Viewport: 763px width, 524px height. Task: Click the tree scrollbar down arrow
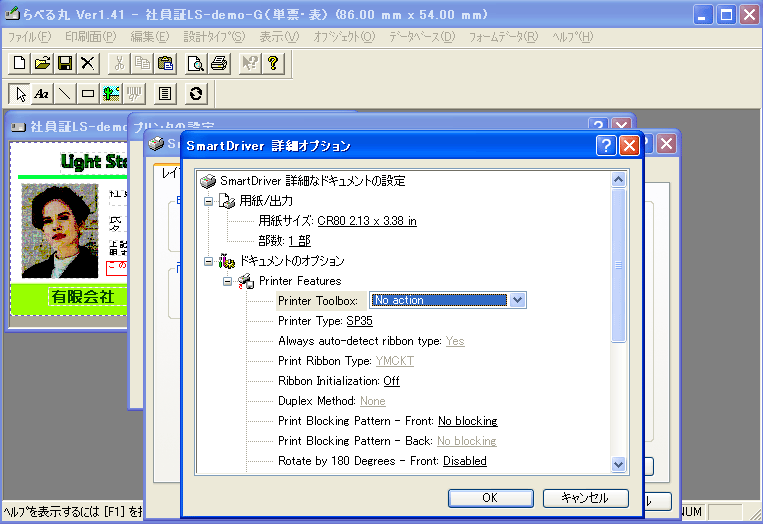click(618, 464)
